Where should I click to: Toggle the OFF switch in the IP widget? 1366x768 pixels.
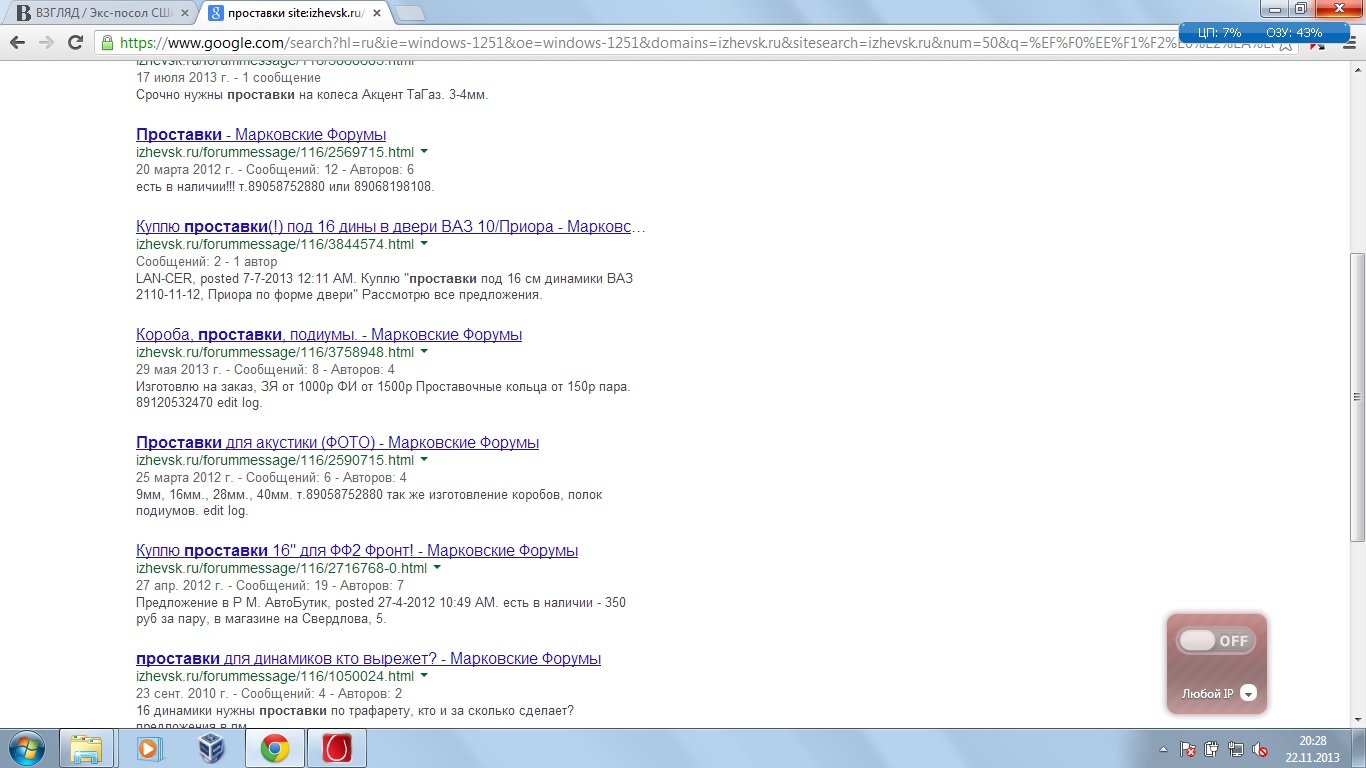1215,641
